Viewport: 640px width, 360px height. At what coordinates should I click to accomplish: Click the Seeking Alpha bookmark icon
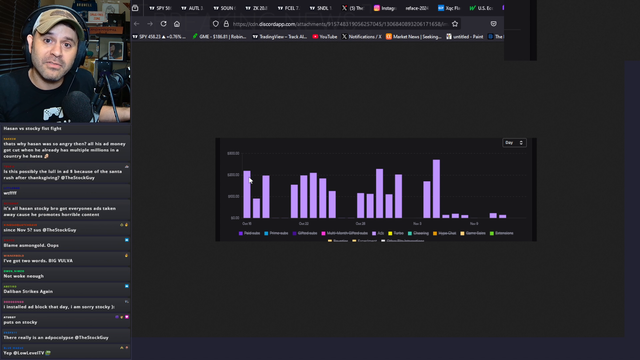[x=389, y=37]
